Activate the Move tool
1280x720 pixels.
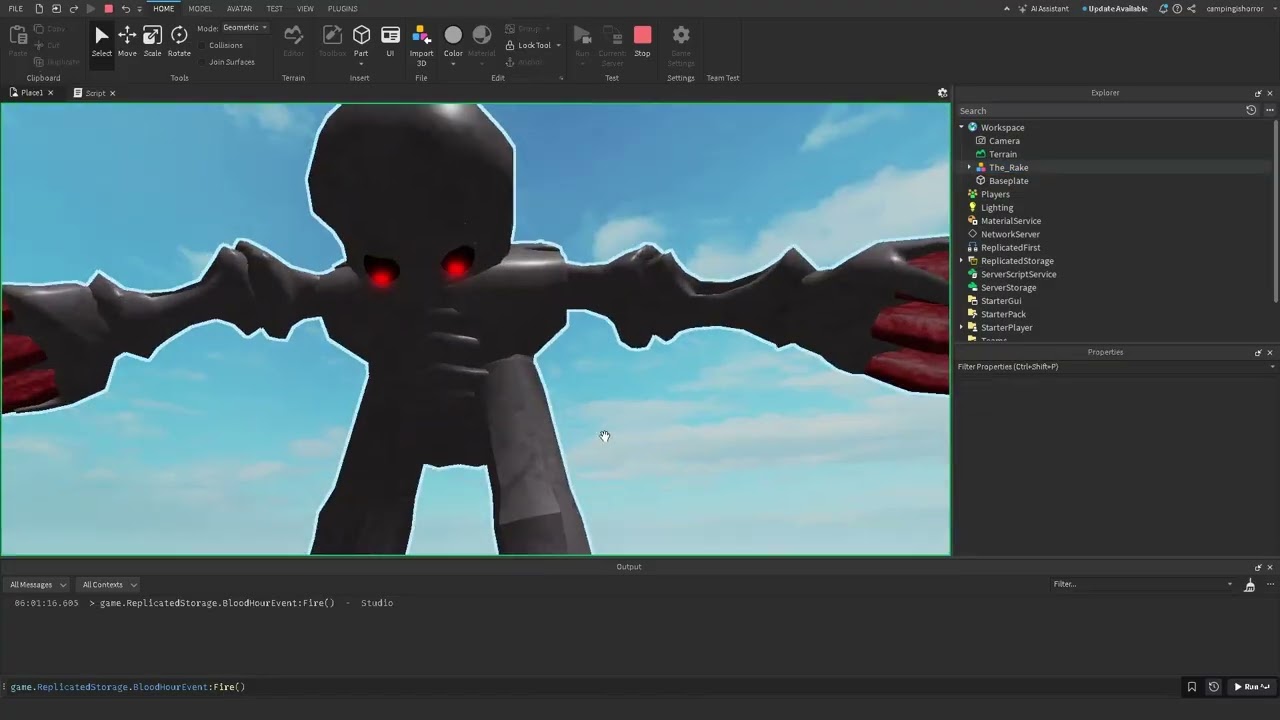pos(127,42)
